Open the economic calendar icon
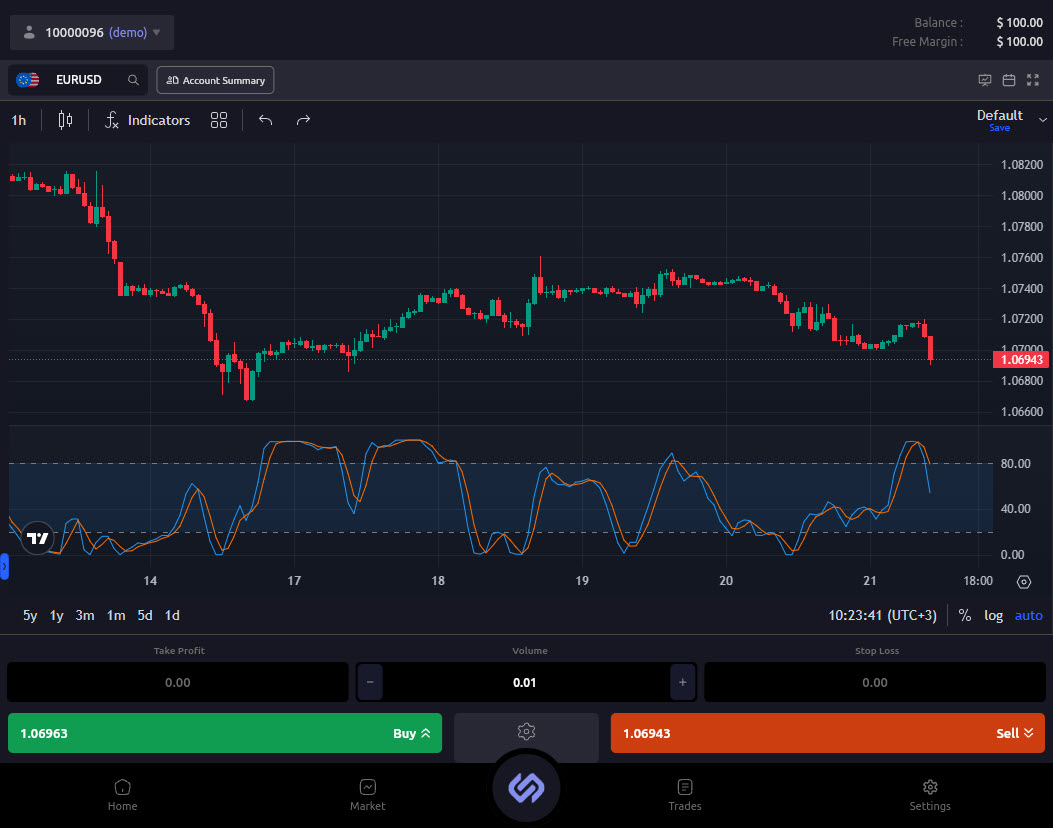The width and height of the screenshot is (1053, 828). pos(1009,79)
